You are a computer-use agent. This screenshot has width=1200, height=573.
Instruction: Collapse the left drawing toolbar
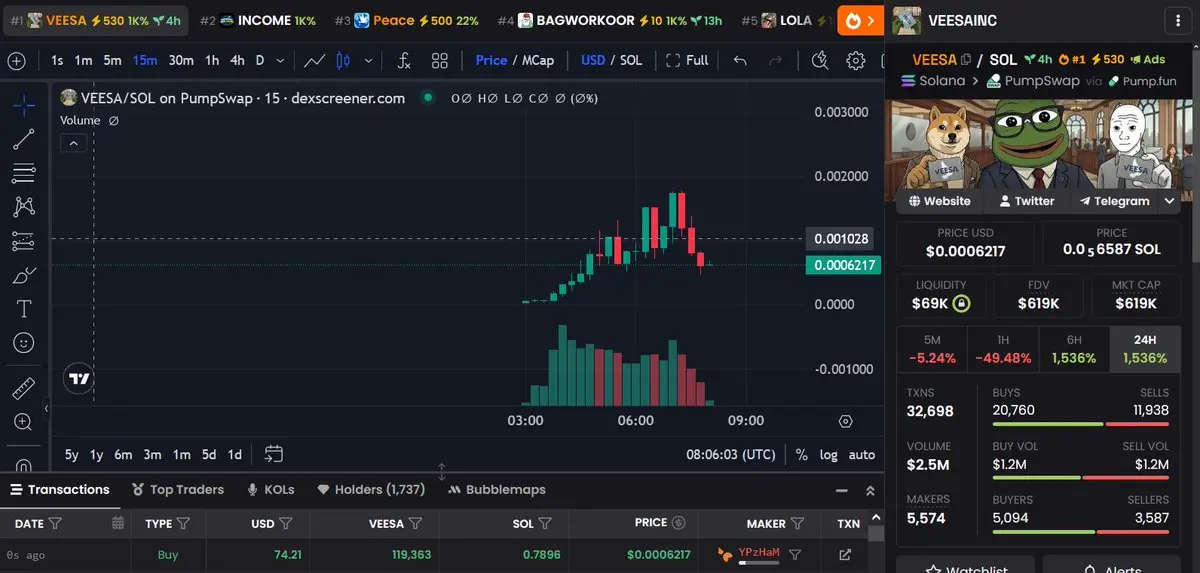46,408
